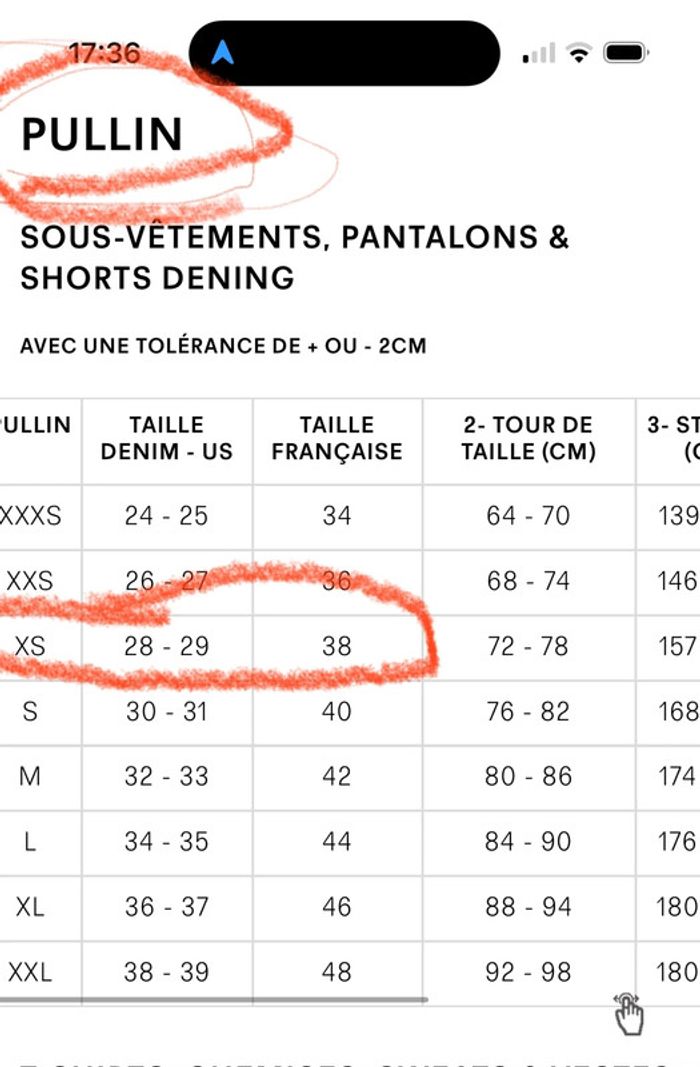Image resolution: width=700 pixels, height=1067 pixels.
Task: Click the Sous-vêtements, Pantalons & Shorts heading
Action: click(x=295, y=257)
